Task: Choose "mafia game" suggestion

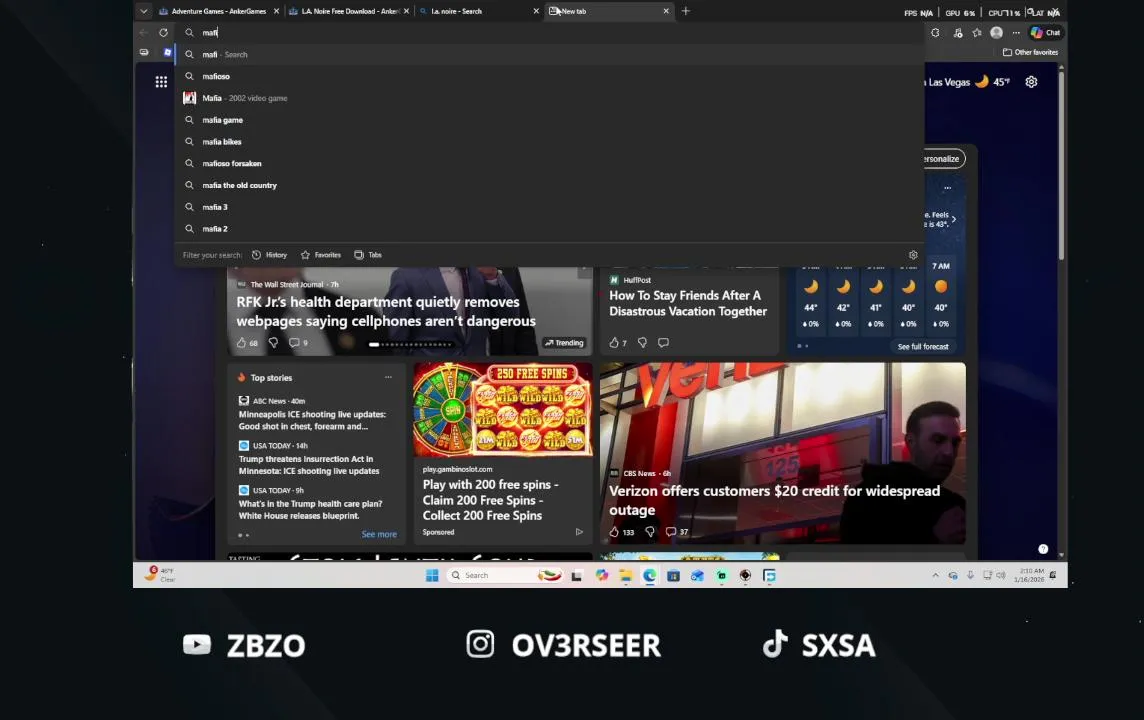Action: pos(549,120)
